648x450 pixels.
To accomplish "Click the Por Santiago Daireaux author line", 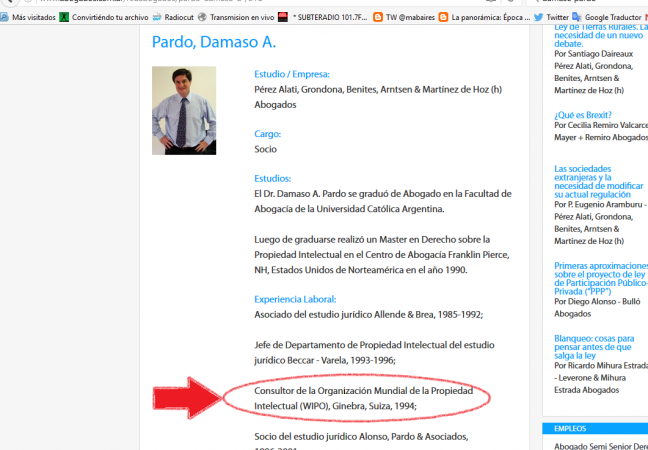I will point(593,54).
